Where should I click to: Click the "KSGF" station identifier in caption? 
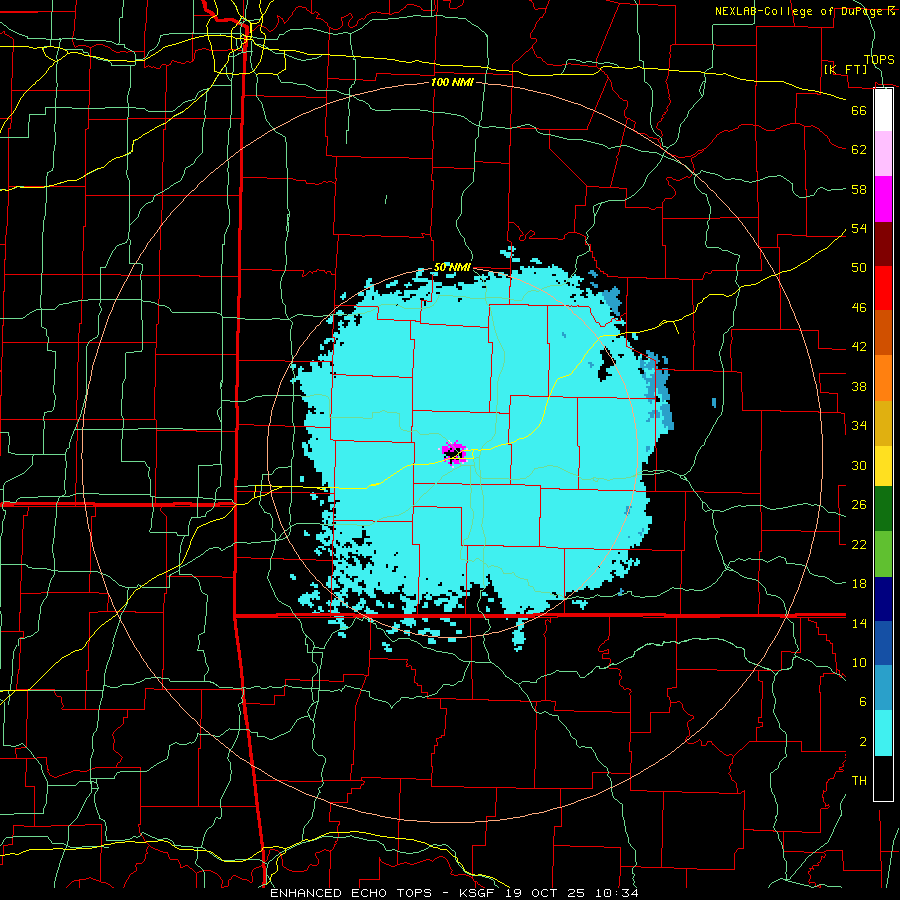[479, 893]
